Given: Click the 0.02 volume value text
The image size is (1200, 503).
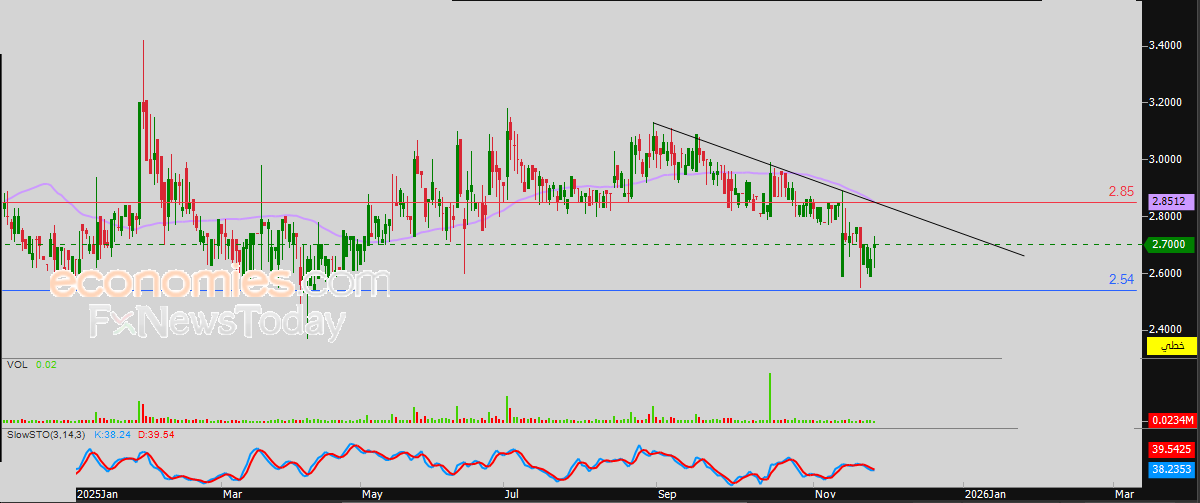Looking at the screenshot, I should 44,365.
